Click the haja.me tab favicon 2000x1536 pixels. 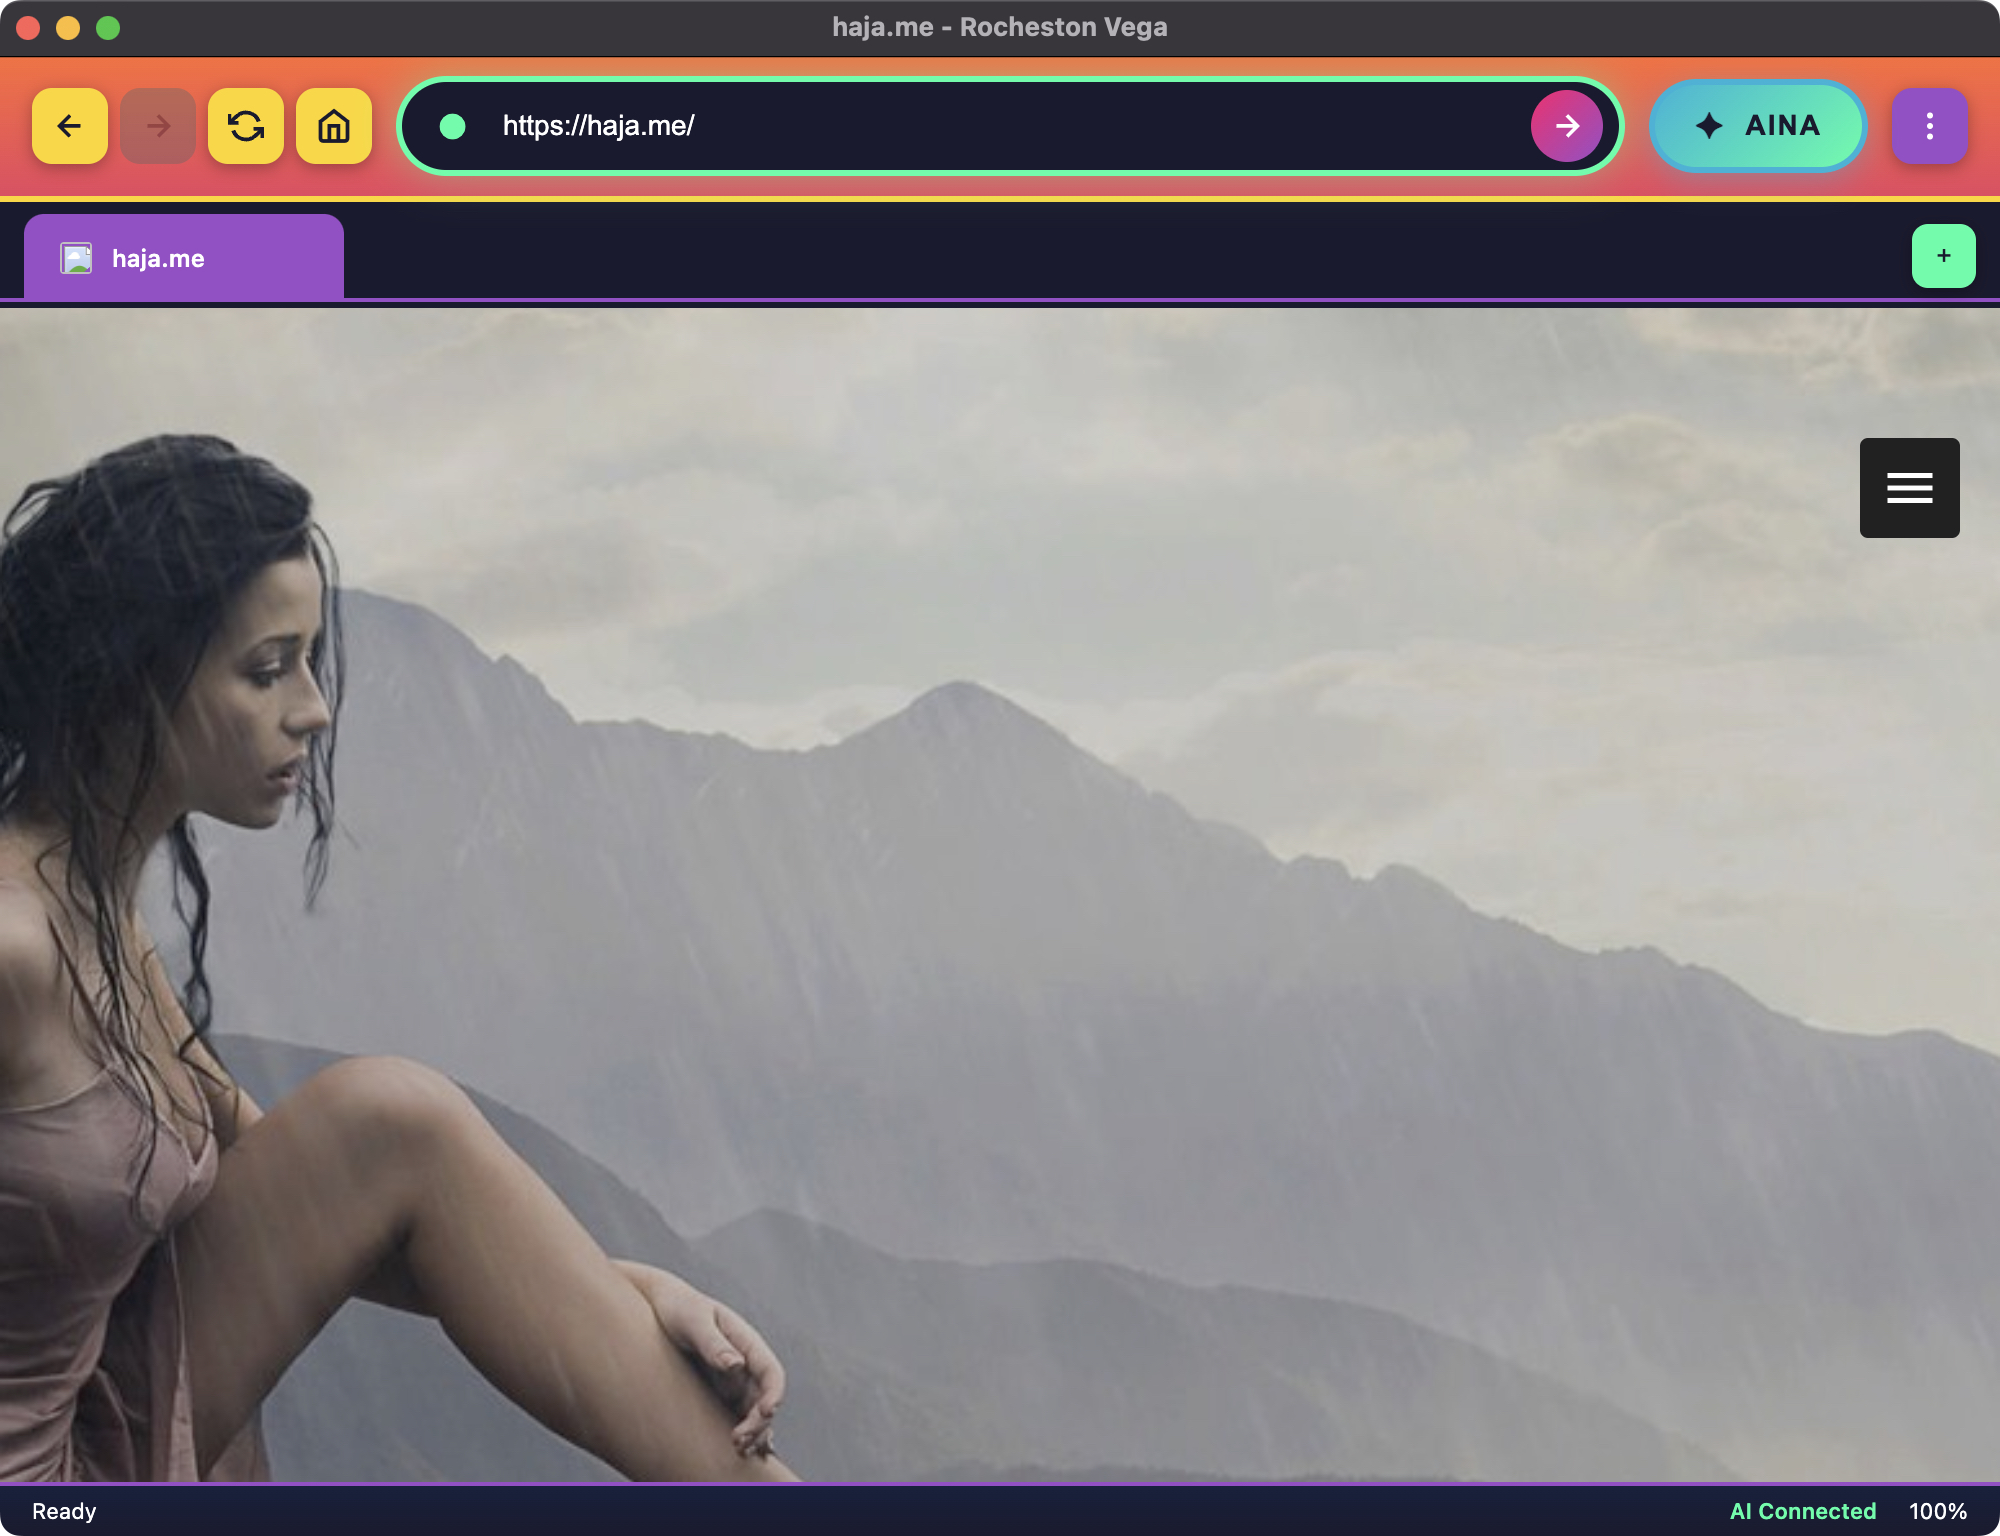coord(76,258)
